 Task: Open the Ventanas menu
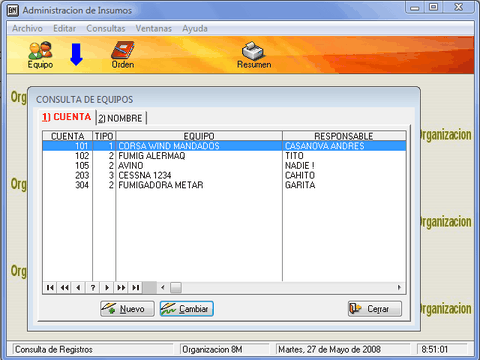(x=153, y=29)
